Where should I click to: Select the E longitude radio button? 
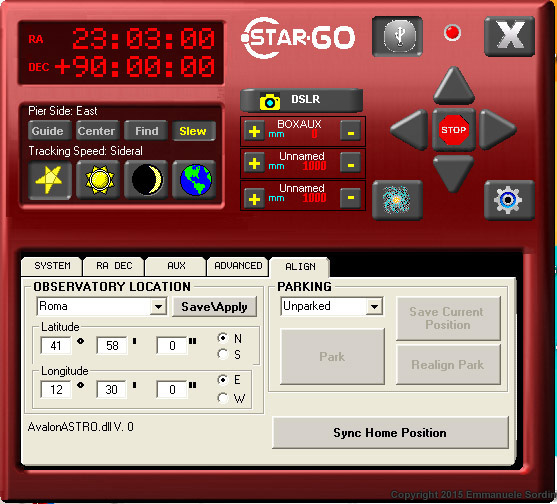pos(223,380)
